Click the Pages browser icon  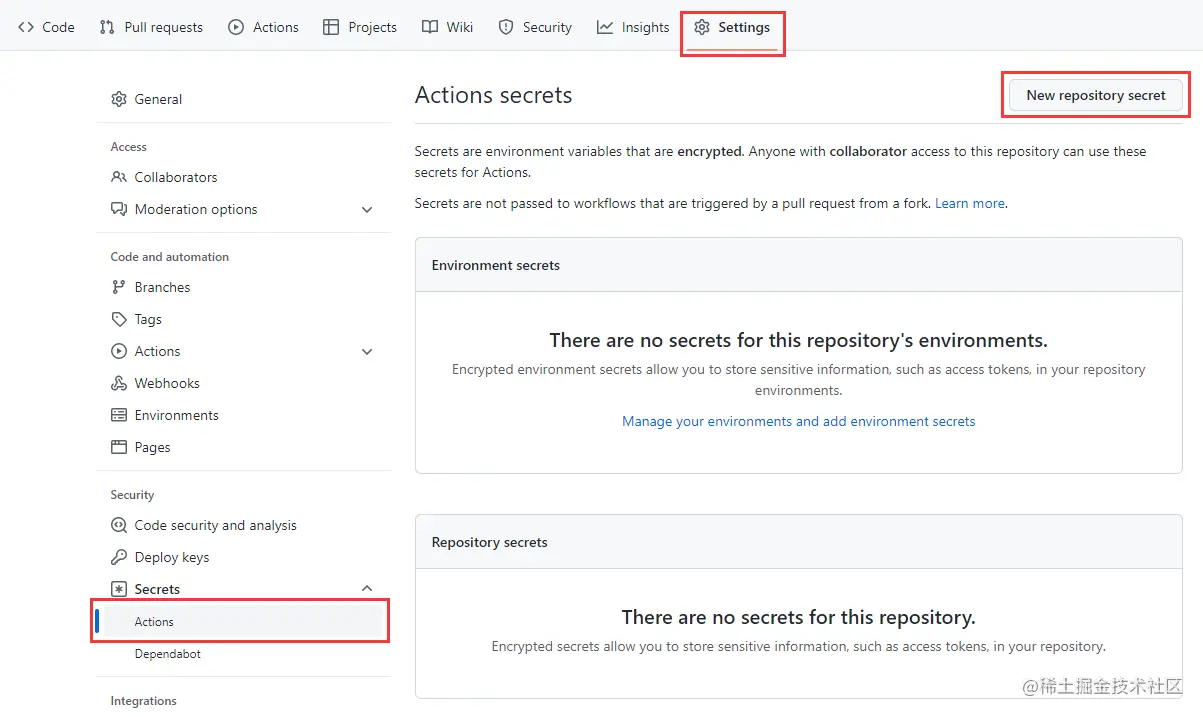[x=119, y=447]
